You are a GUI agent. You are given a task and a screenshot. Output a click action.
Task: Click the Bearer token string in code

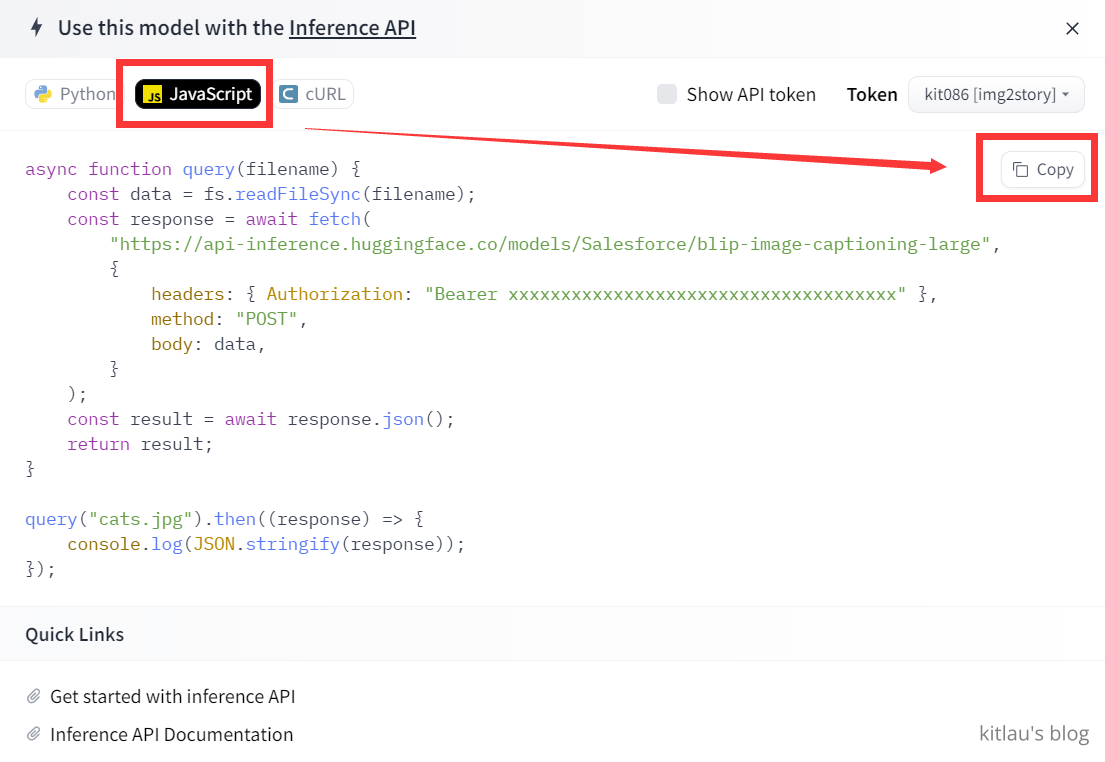666,294
